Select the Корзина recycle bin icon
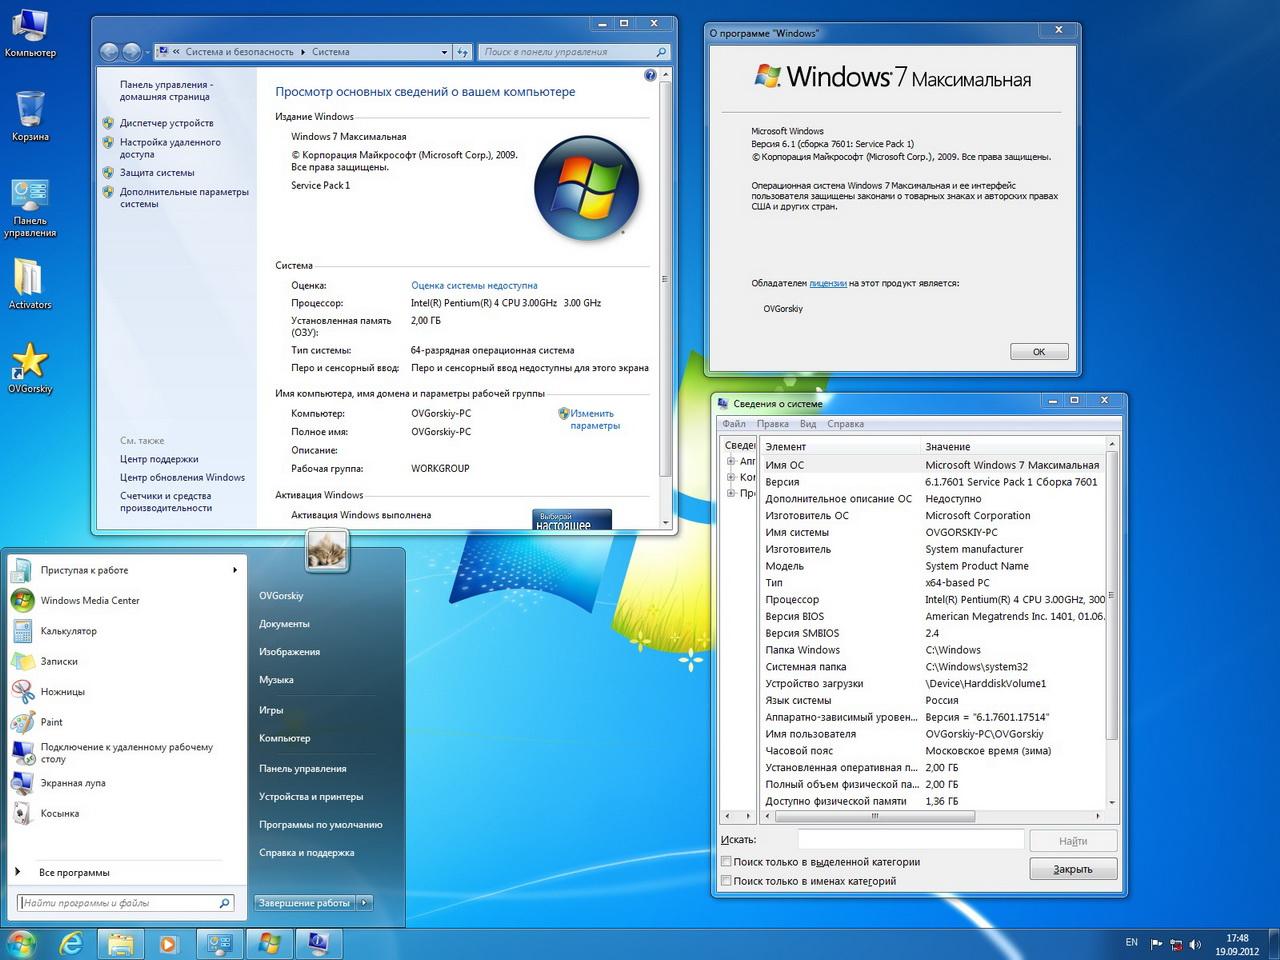 coord(30,116)
